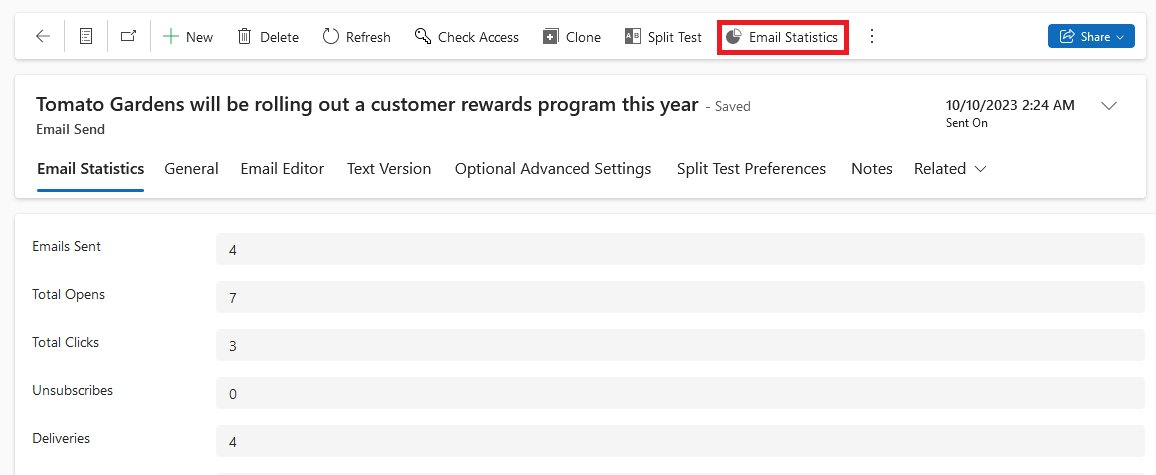
Task: Start a Split Test
Action: pos(664,36)
